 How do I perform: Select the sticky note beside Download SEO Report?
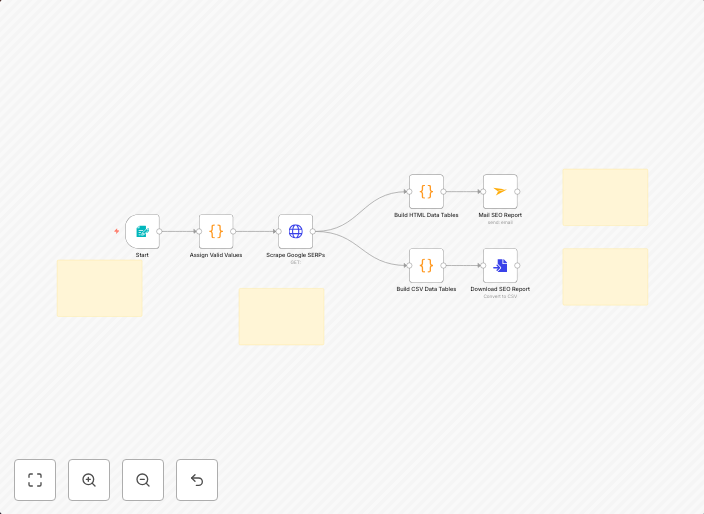click(x=605, y=277)
